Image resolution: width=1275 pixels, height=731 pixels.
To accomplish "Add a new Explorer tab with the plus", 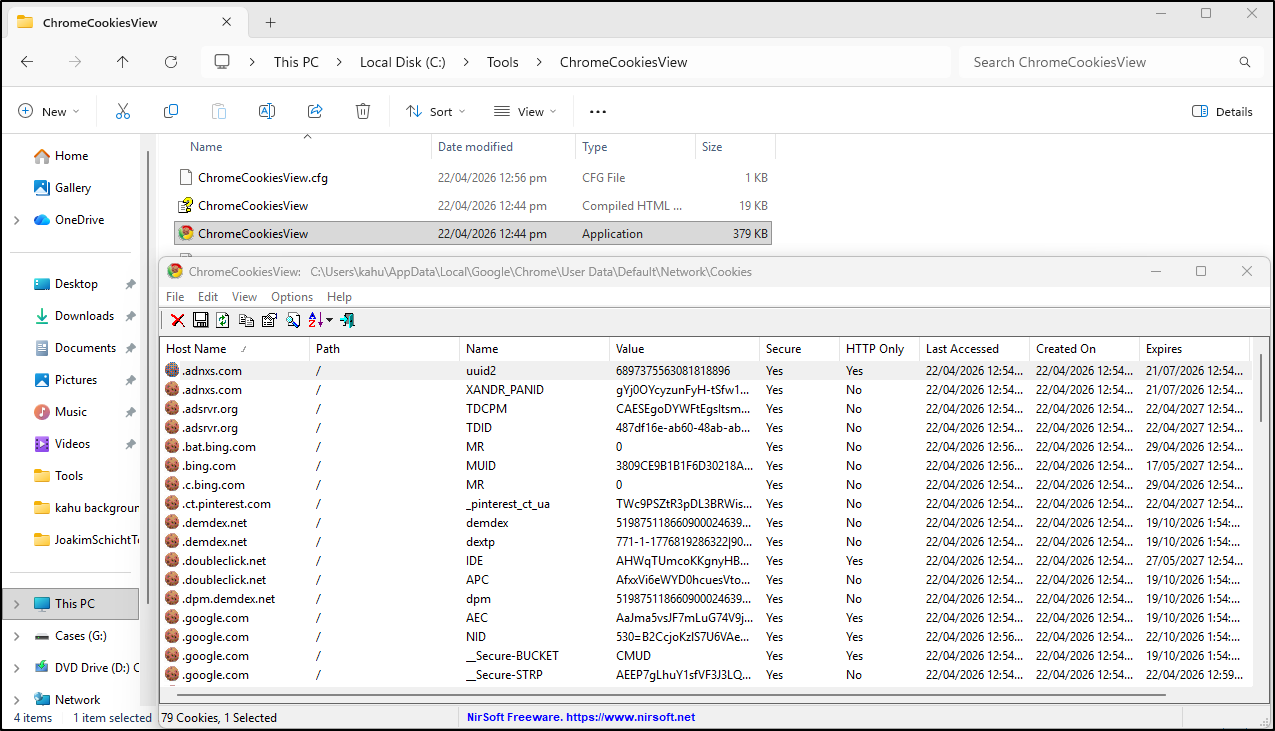I will pos(270,22).
